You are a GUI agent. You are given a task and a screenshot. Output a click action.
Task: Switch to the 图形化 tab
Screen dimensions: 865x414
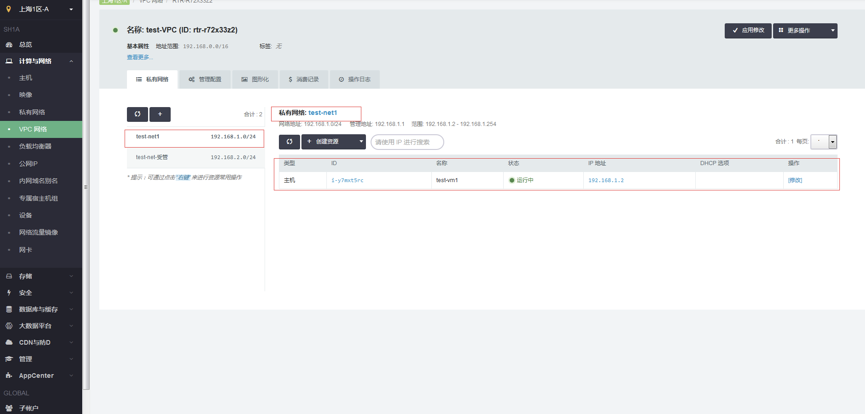[255, 79]
